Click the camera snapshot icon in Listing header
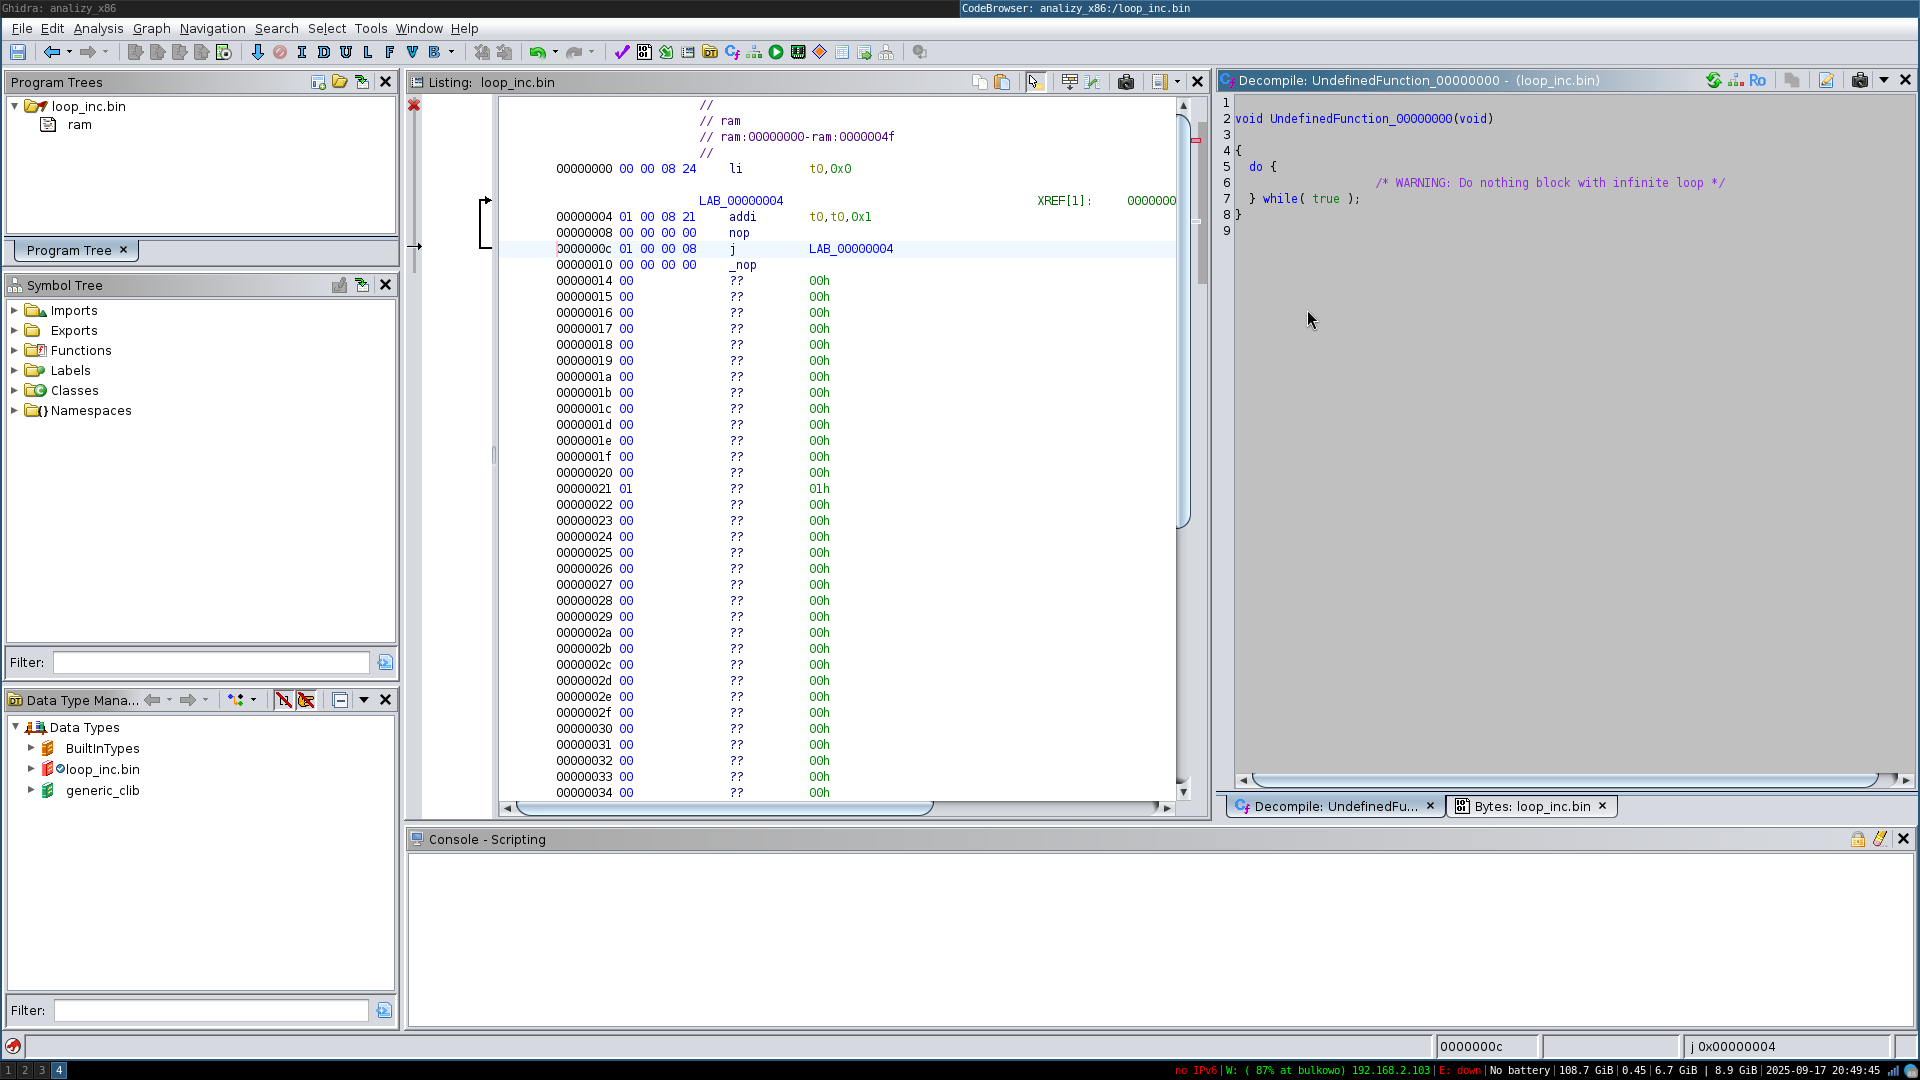The width and height of the screenshot is (1920, 1080). point(1126,82)
